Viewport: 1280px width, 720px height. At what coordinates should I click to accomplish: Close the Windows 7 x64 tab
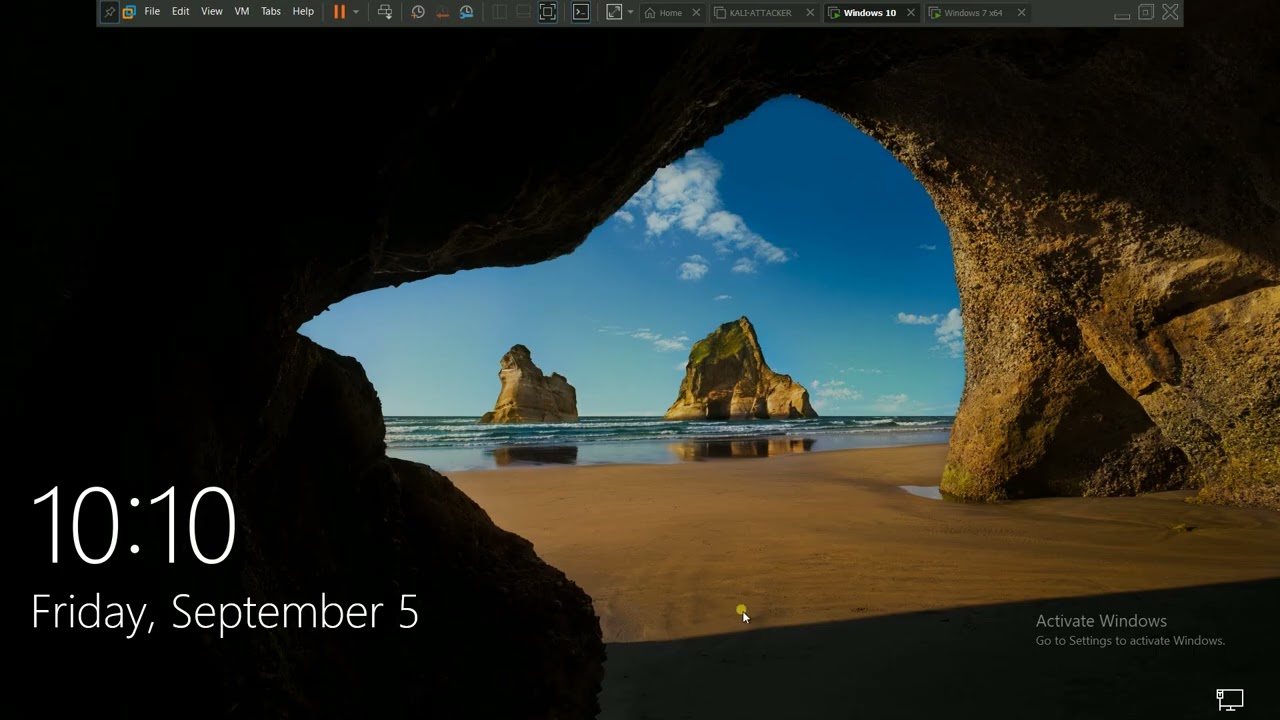pyautogui.click(x=1021, y=13)
